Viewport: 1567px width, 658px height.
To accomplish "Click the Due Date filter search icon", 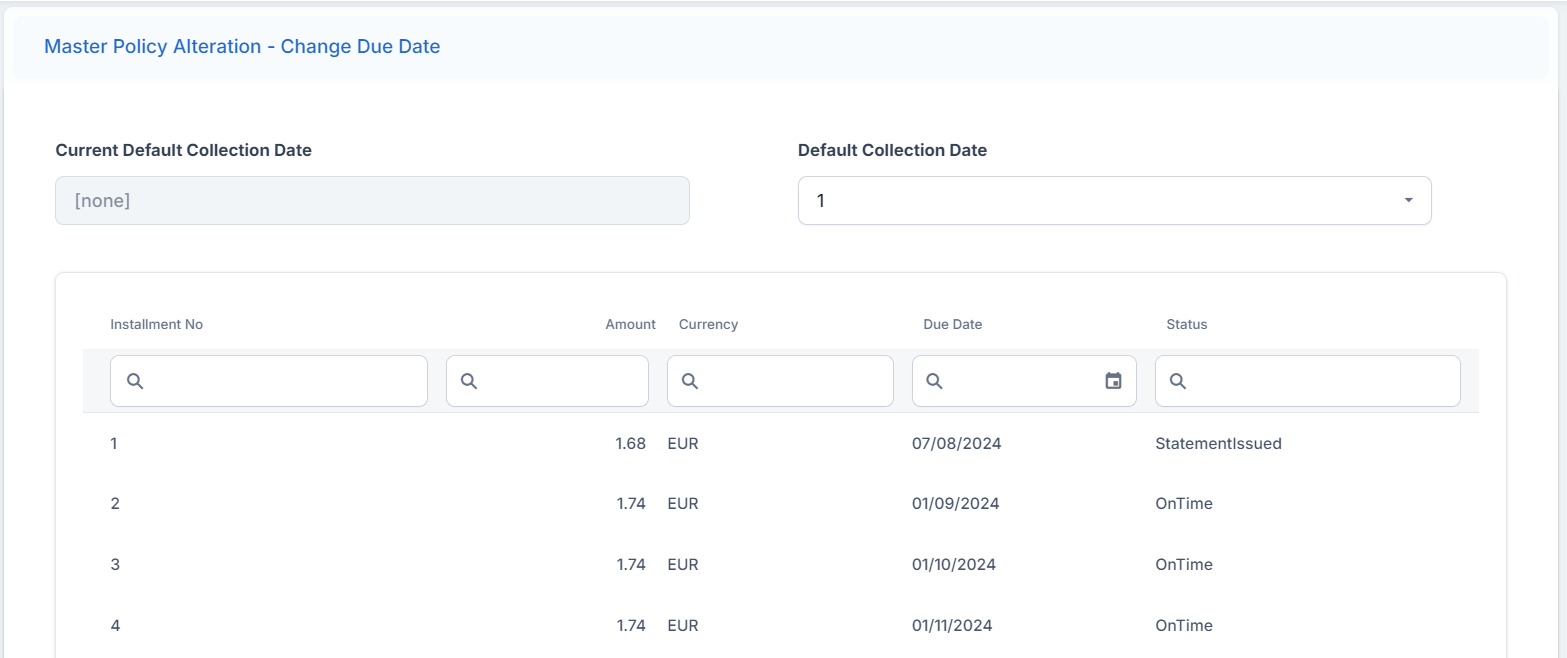I will pos(934,381).
